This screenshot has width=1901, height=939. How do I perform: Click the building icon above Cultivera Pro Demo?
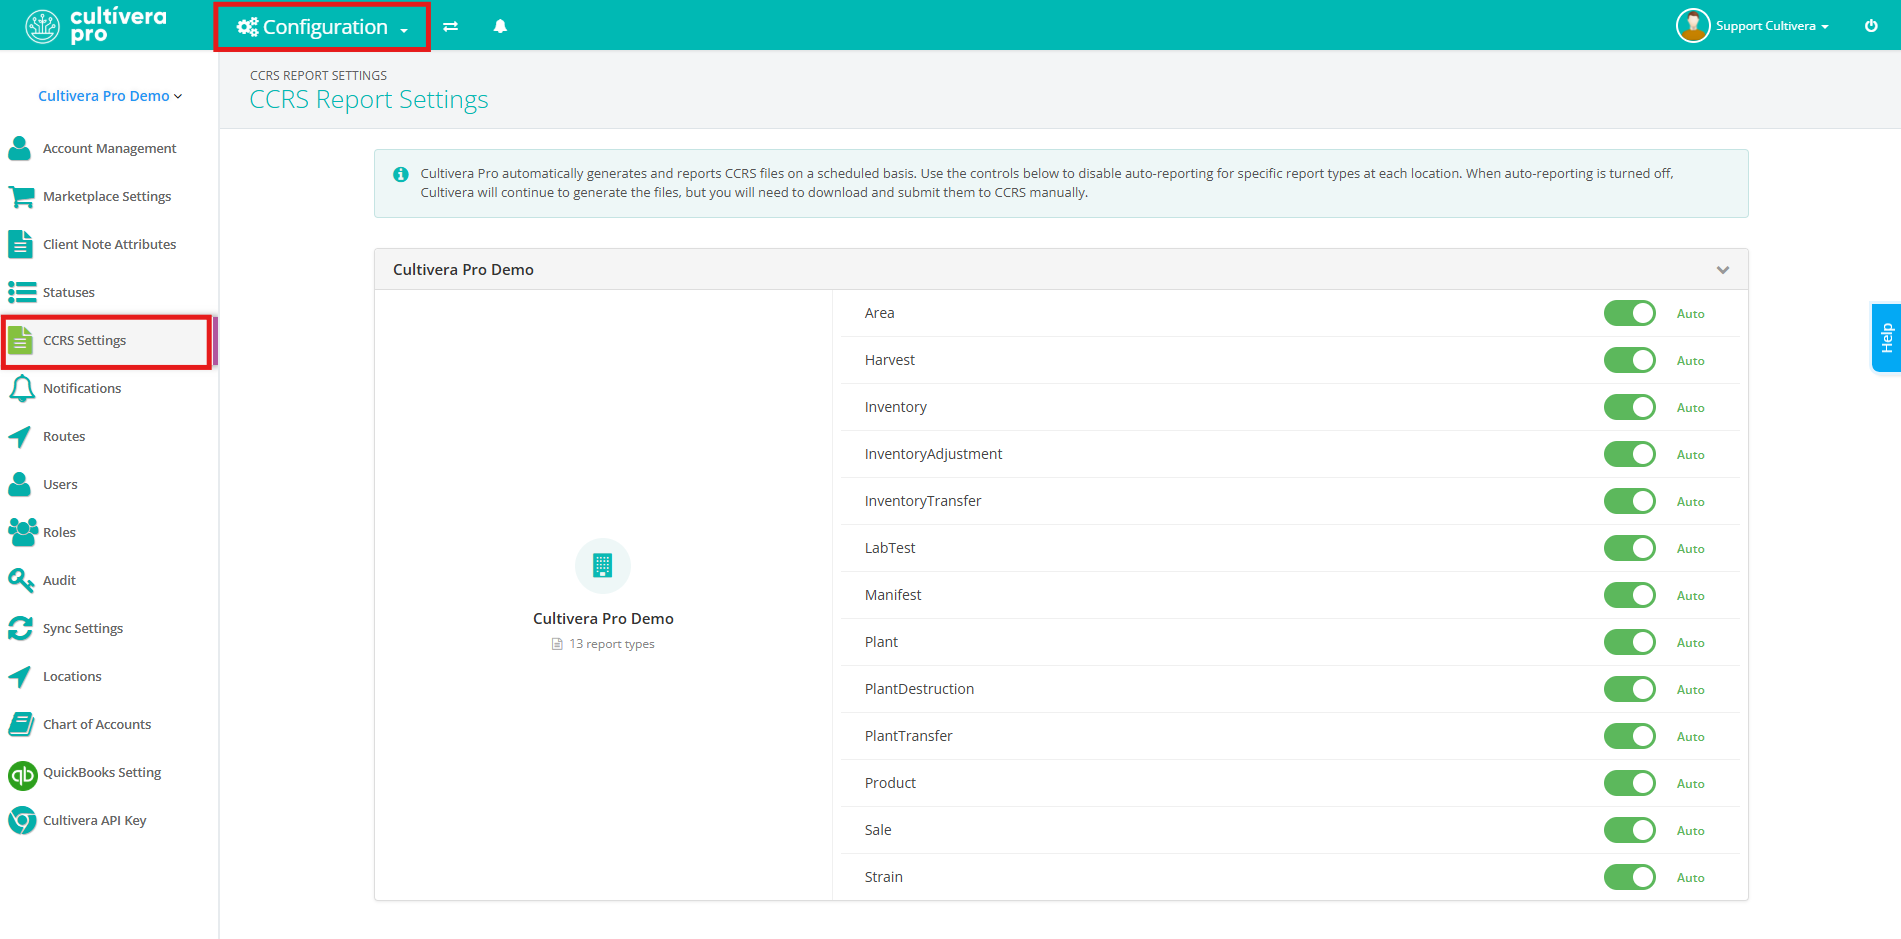602,566
